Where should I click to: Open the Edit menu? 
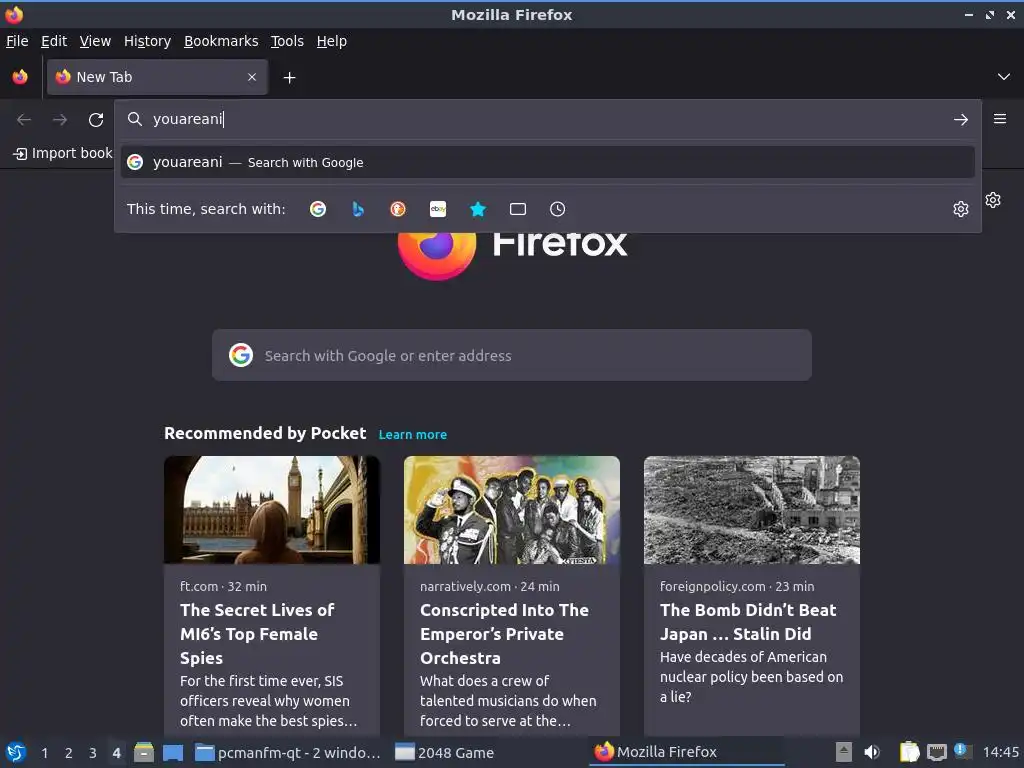pyautogui.click(x=54, y=41)
